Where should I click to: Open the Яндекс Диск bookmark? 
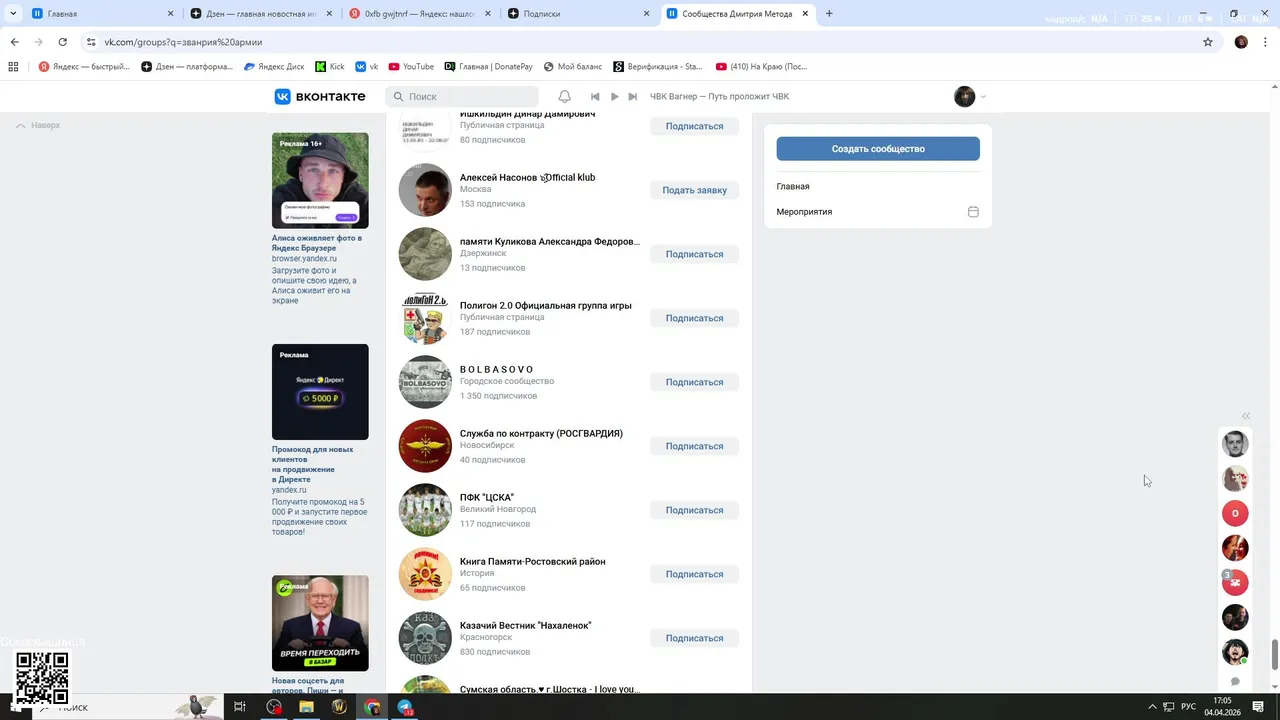pyautogui.click(x=273, y=67)
